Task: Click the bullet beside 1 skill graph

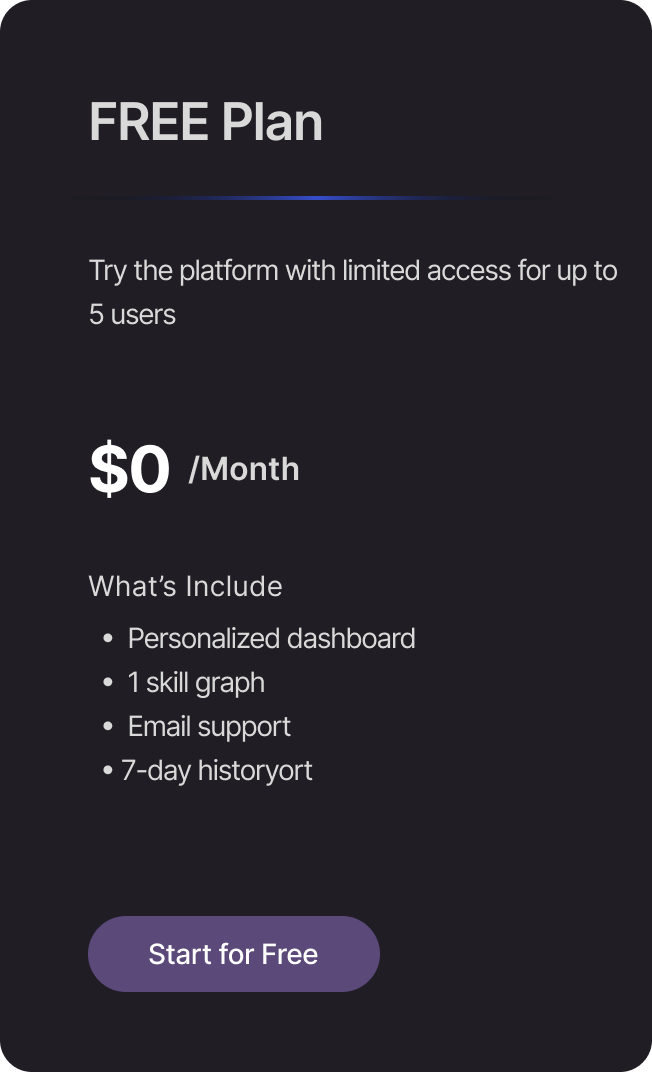Action: click(107, 682)
